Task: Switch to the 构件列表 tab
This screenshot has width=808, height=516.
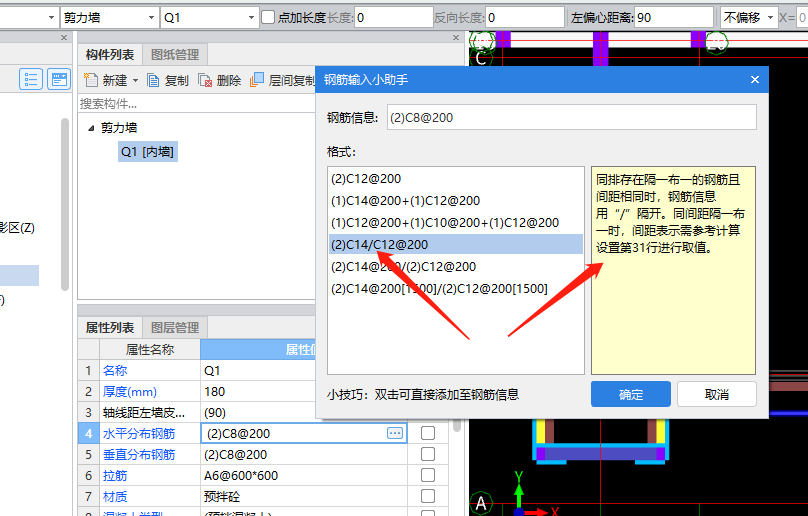Action: 110,55
